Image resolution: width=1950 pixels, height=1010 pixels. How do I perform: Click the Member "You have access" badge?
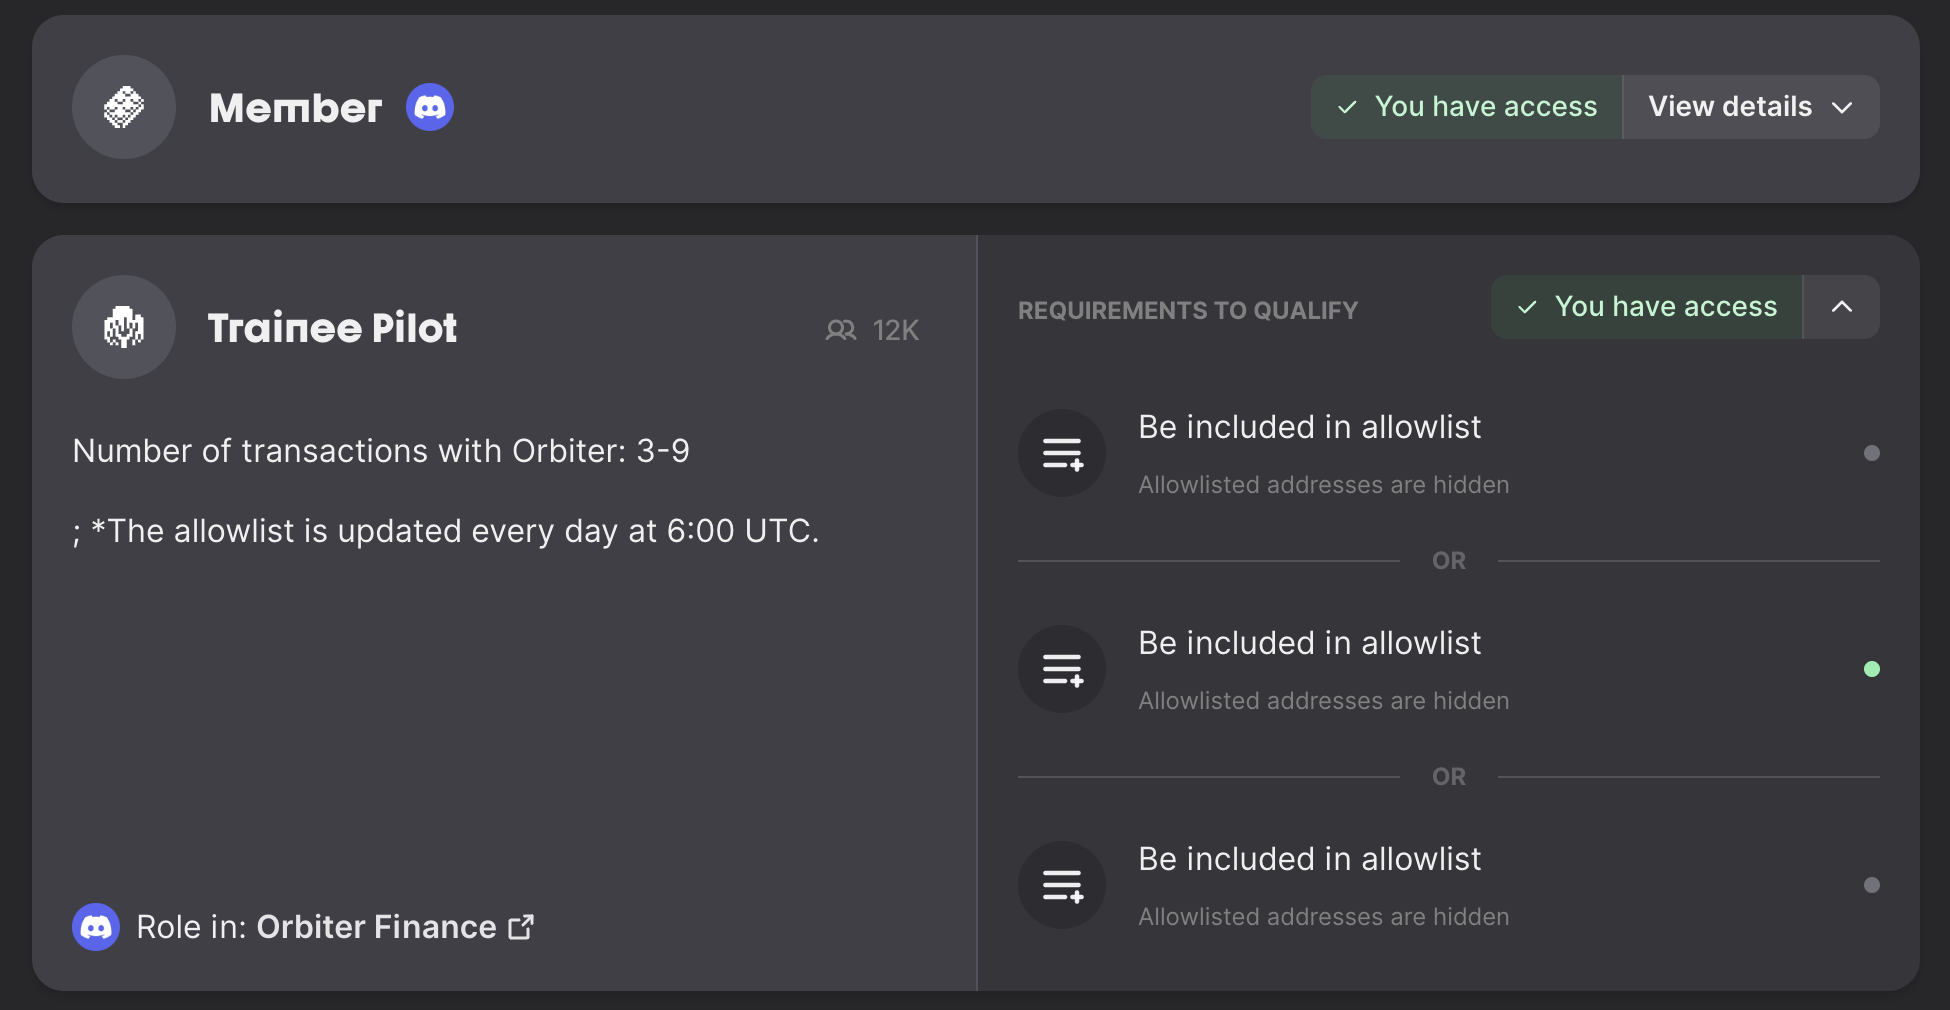(1467, 107)
